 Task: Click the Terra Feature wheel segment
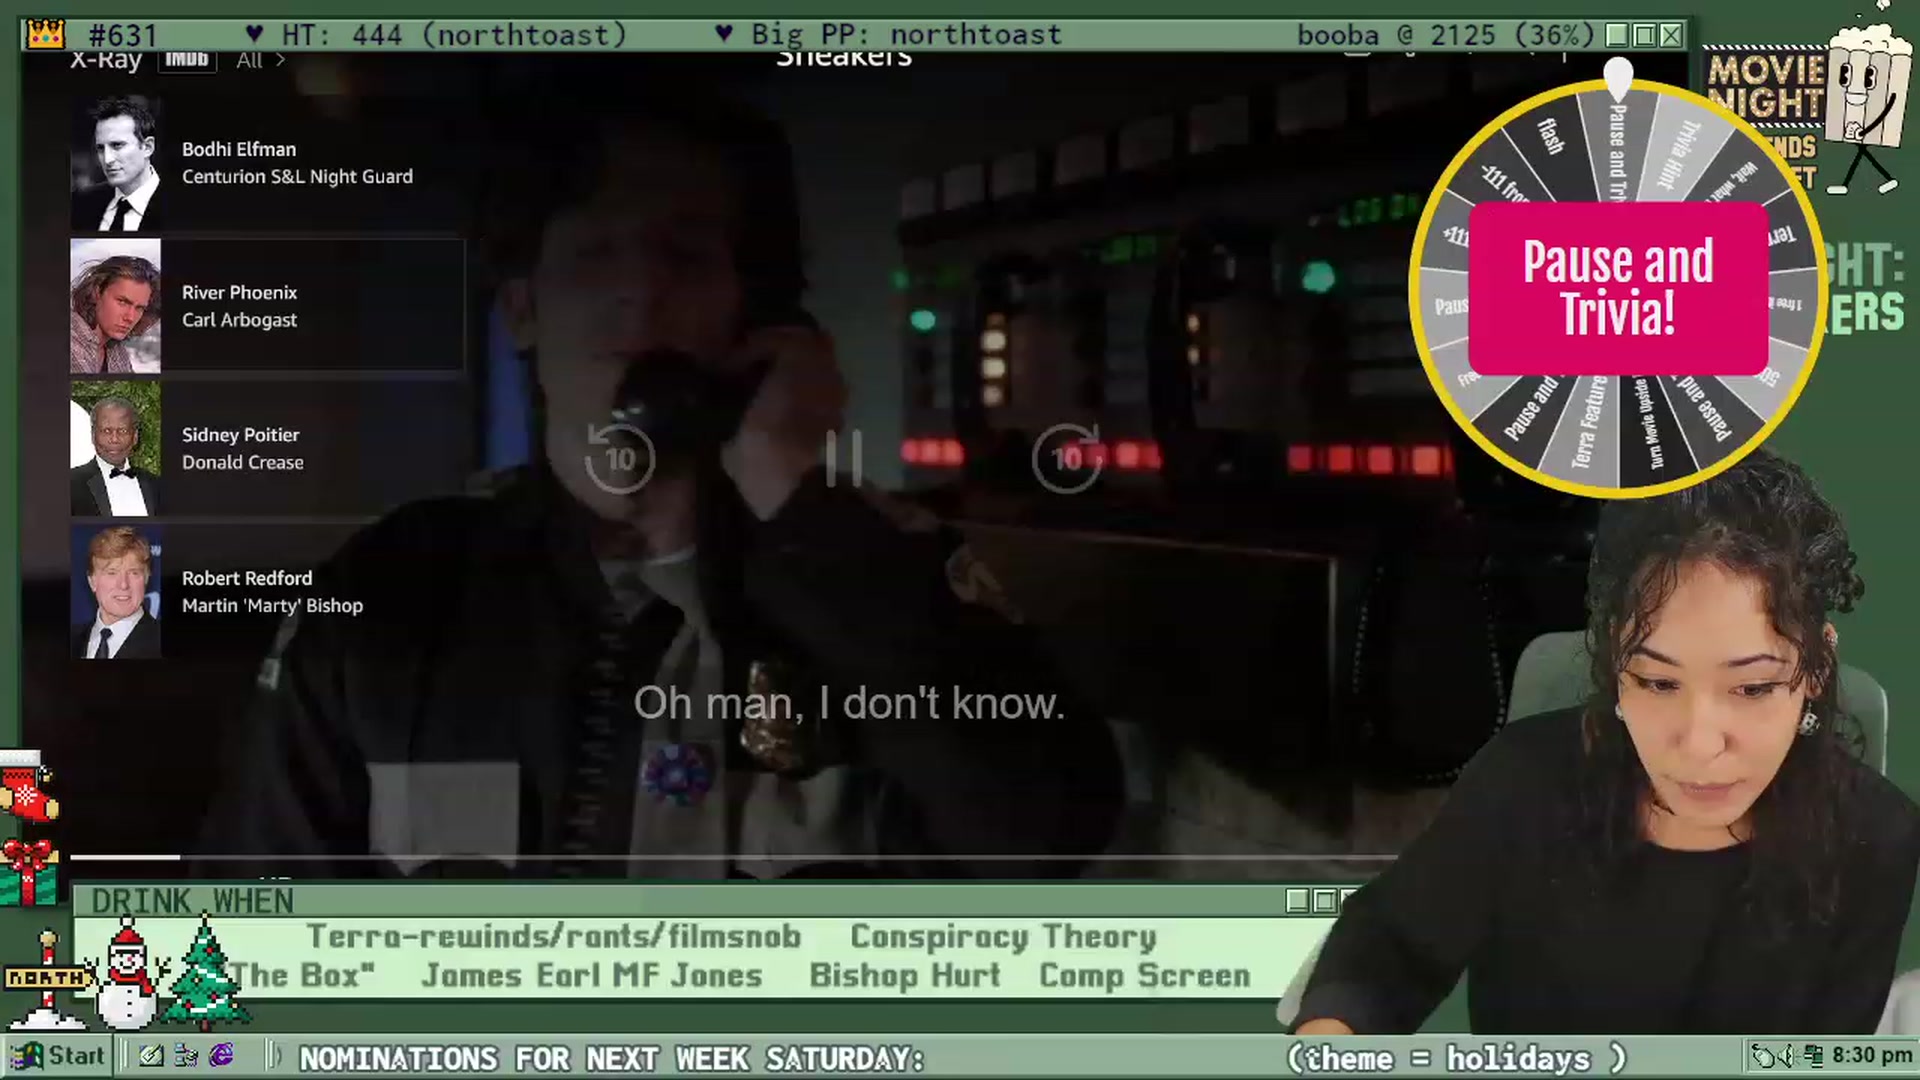click(1589, 423)
